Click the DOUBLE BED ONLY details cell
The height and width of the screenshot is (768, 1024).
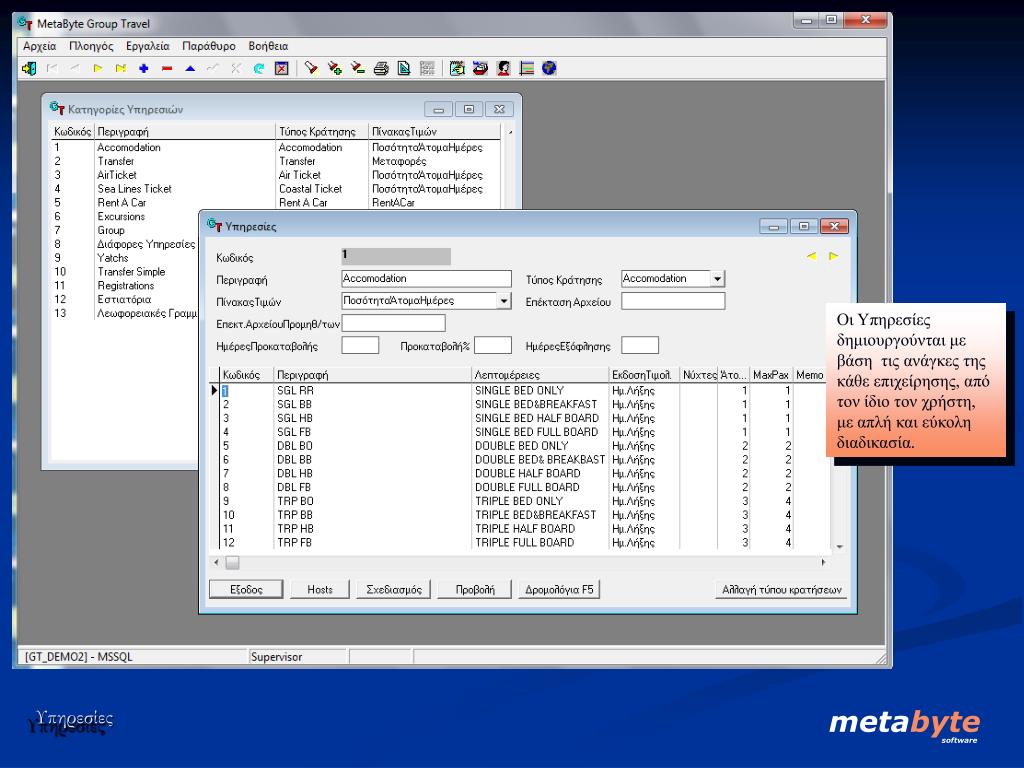(x=539, y=446)
